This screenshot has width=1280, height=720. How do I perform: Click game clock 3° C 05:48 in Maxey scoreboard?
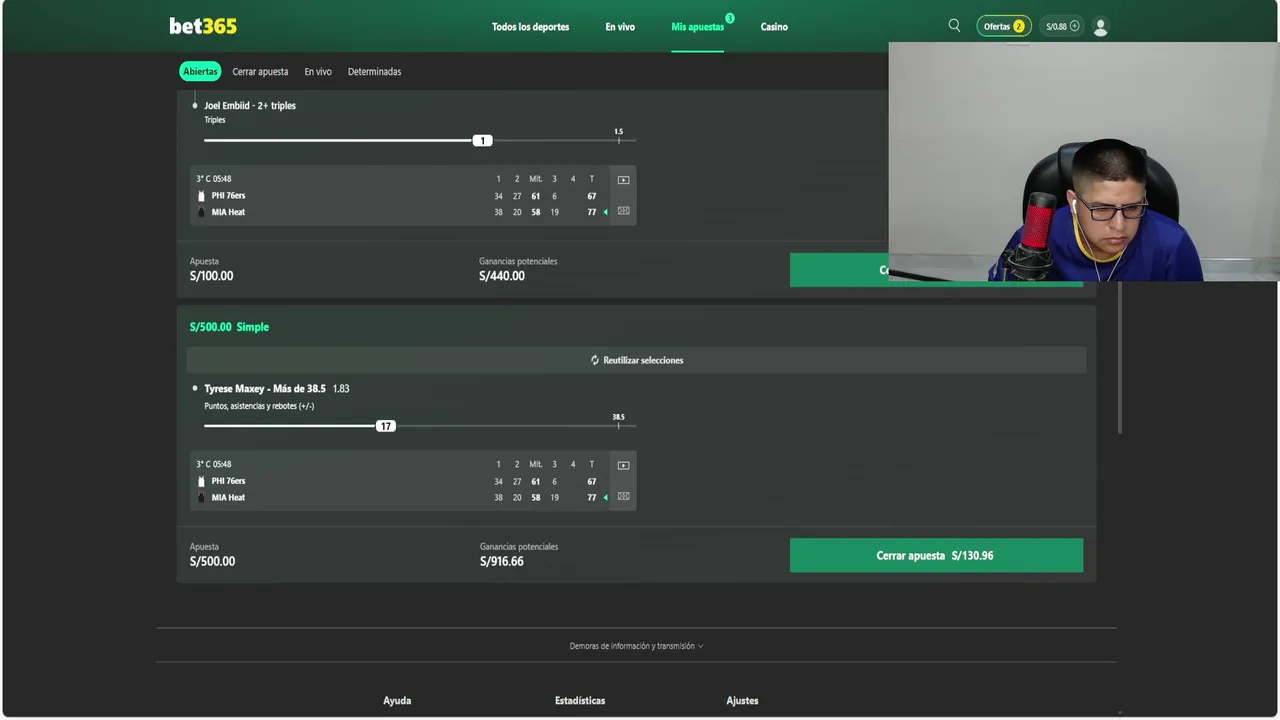(214, 465)
